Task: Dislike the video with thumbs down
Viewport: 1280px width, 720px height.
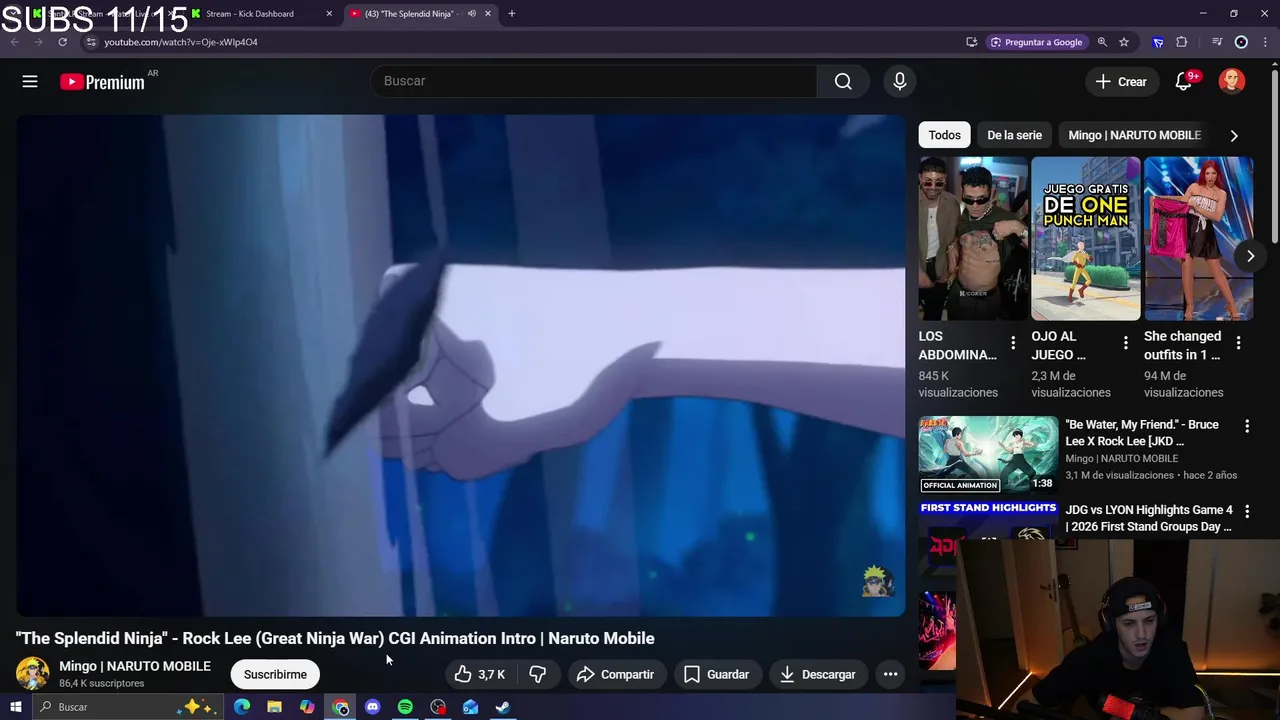Action: pyautogui.click(x=538, y=674)
